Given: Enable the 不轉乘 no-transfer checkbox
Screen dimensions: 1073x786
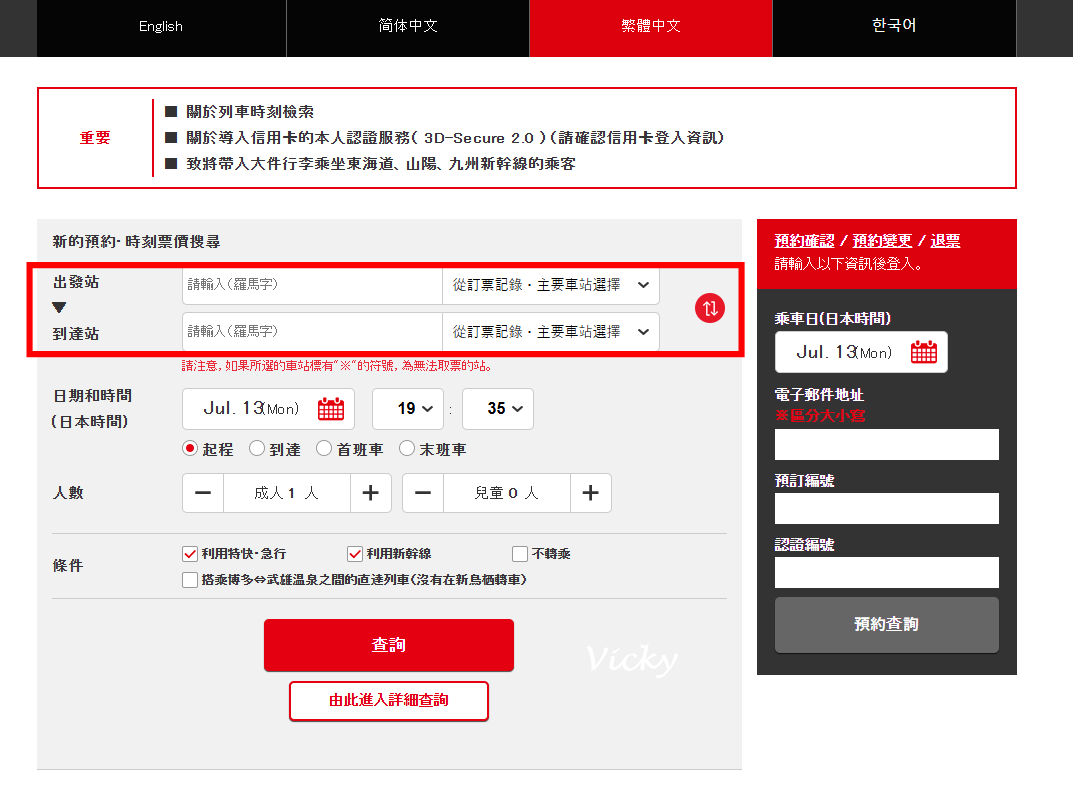Looking at the screenshot, I should [520, 553].
